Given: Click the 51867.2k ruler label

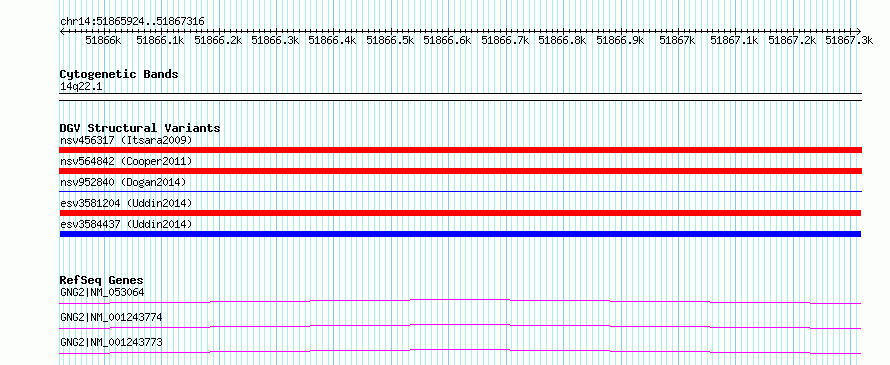Looking at the screenshot, I should point(793,40).
